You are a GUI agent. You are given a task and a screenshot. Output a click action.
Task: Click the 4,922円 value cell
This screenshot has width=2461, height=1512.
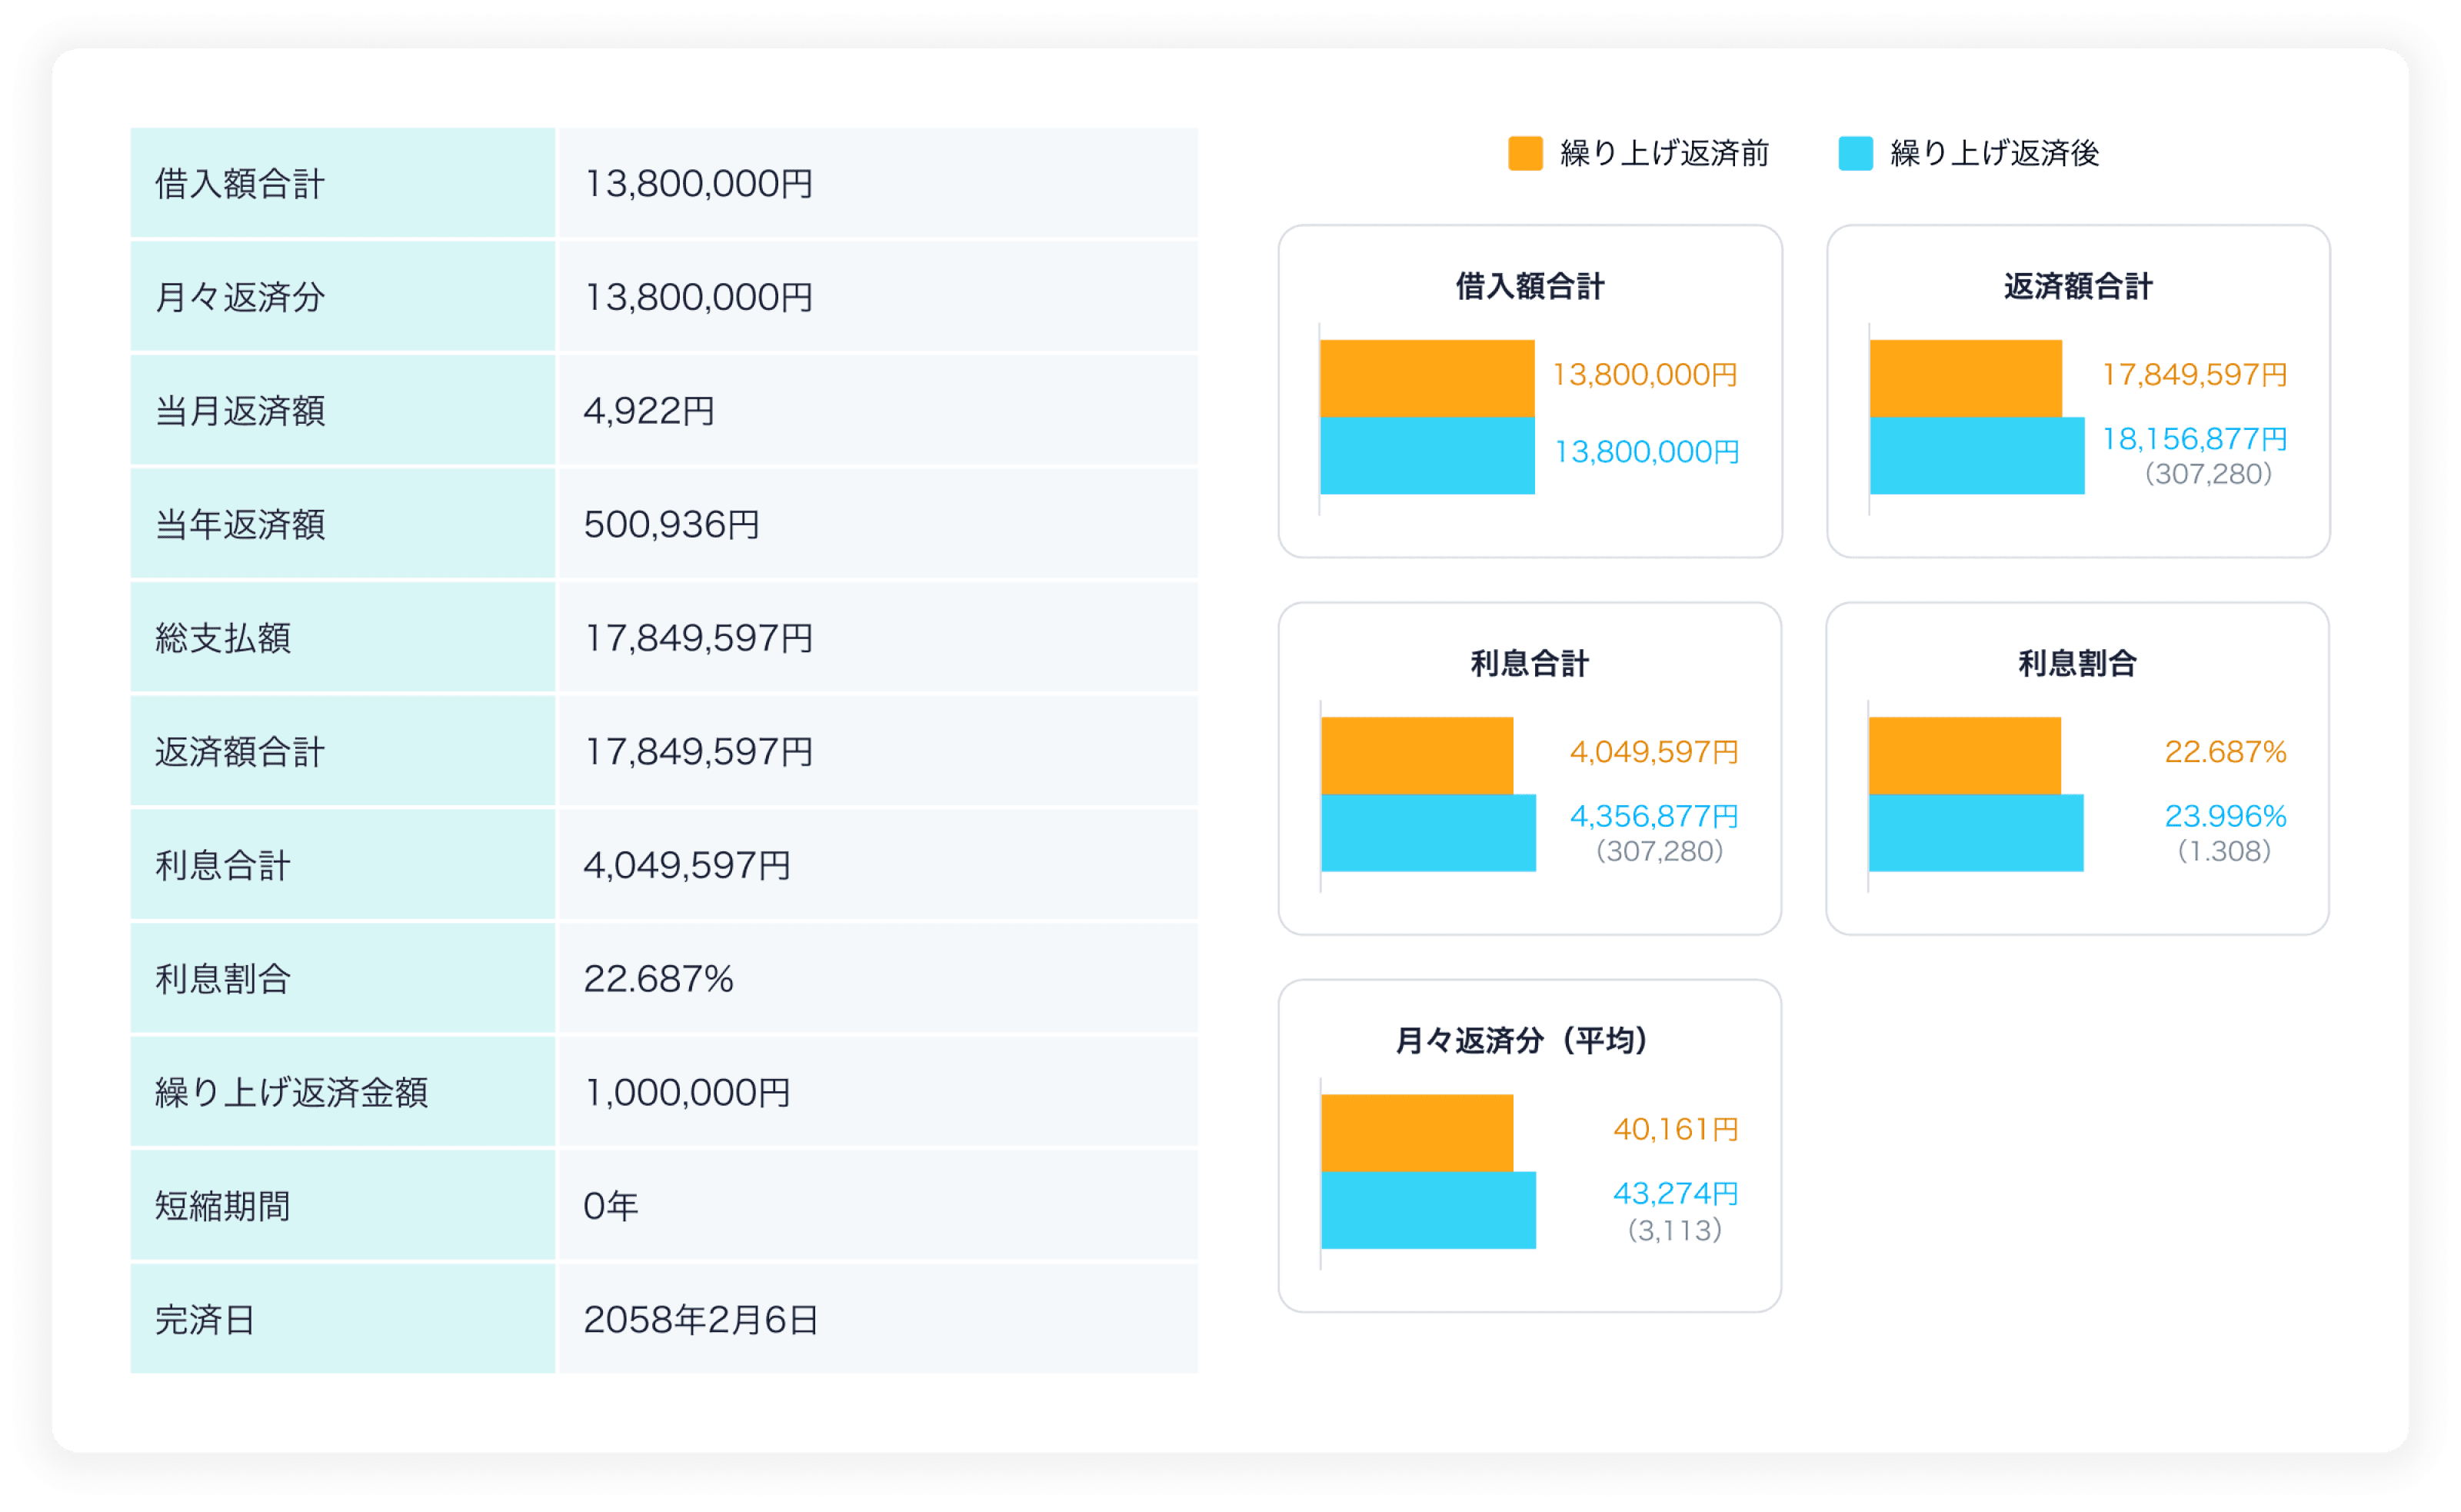point(649,411)
